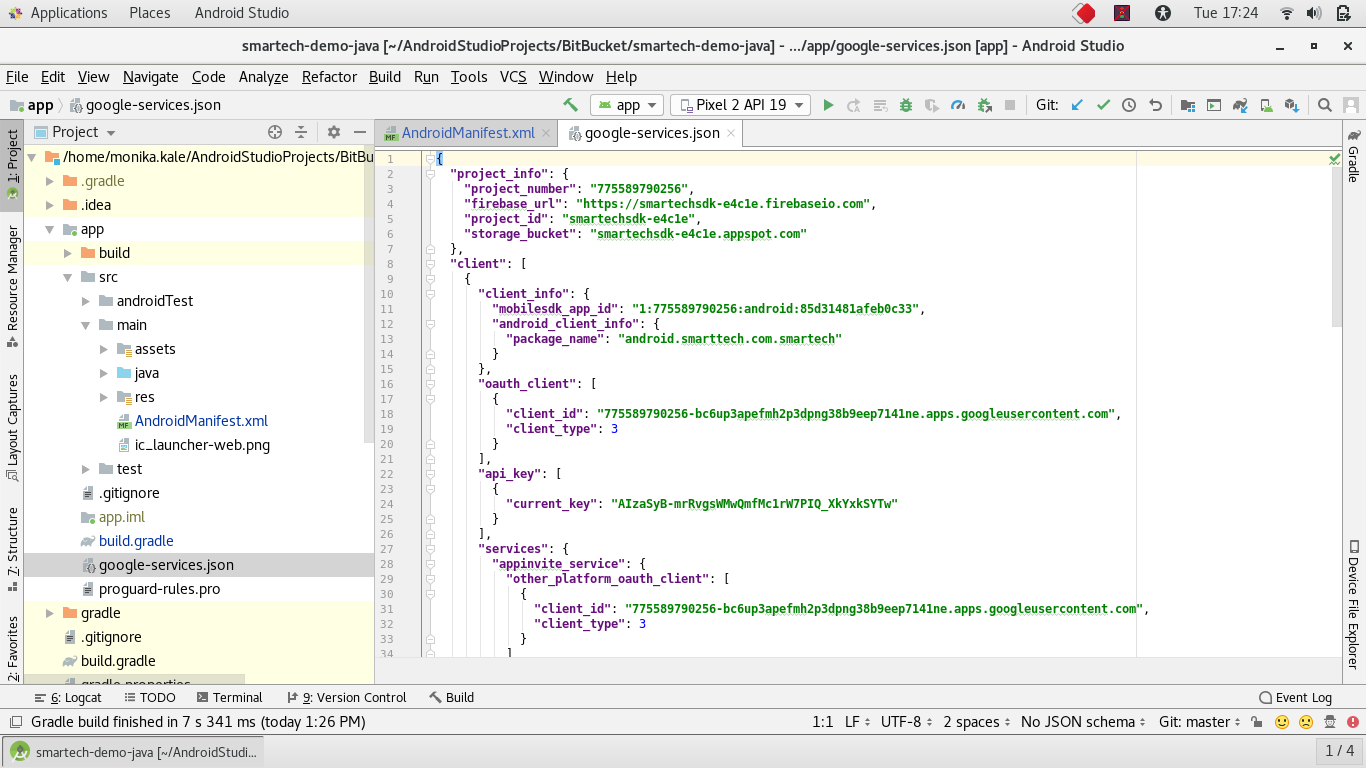Open Pixel 2 API 19 device dropdown

(x=740, y=104)
